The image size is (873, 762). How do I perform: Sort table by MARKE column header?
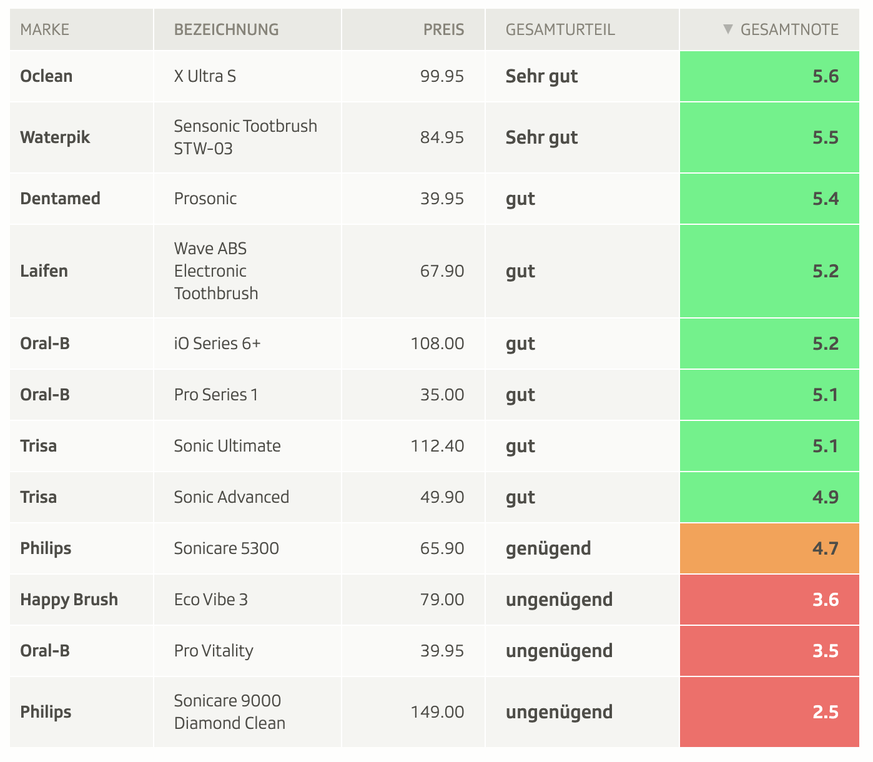point(45,30)
